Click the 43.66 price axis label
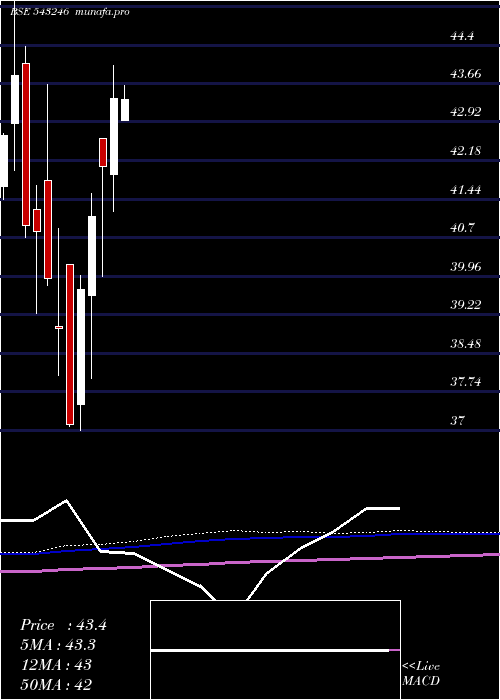The height and width of the screenshot is (700, 500). (x=466, y=74)
